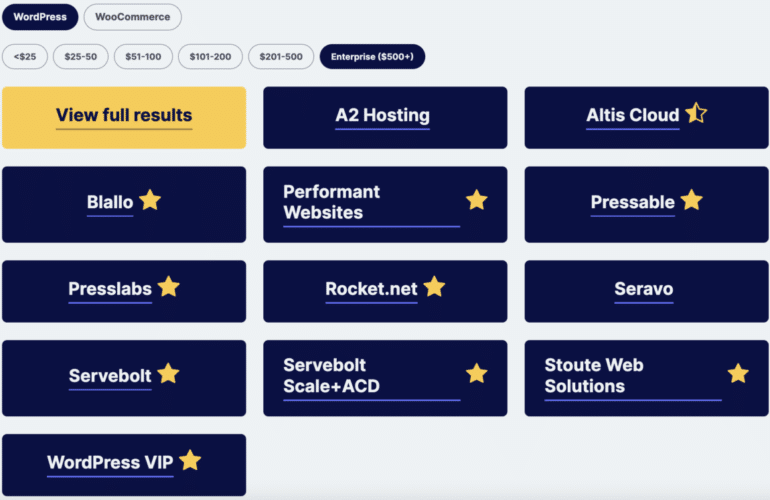Go to Servebolt Scale+ACD results
The image size is (770, 500).
pos(331,376)
